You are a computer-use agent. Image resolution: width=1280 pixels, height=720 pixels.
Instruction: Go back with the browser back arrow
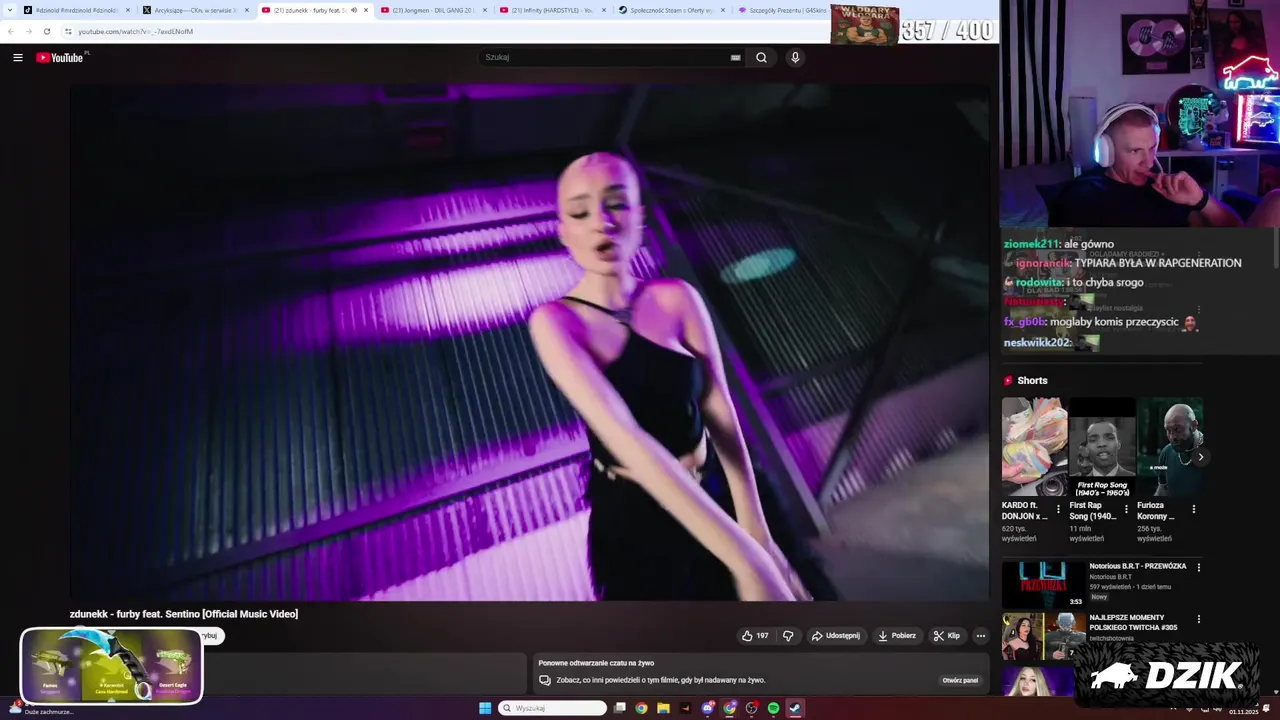point(11,31)
